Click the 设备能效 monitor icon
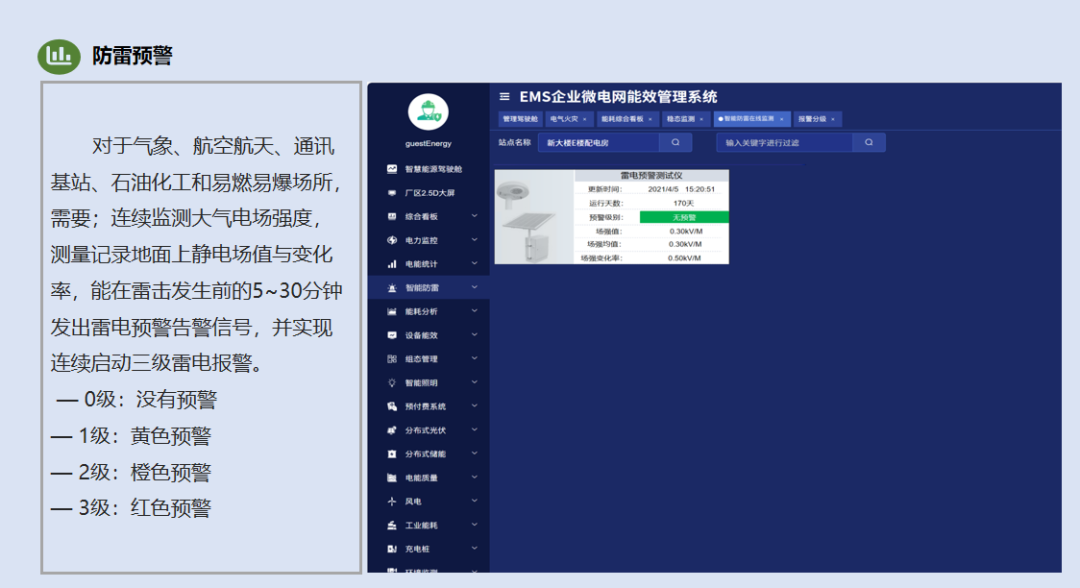1080x588 pixels. (392, 335)
